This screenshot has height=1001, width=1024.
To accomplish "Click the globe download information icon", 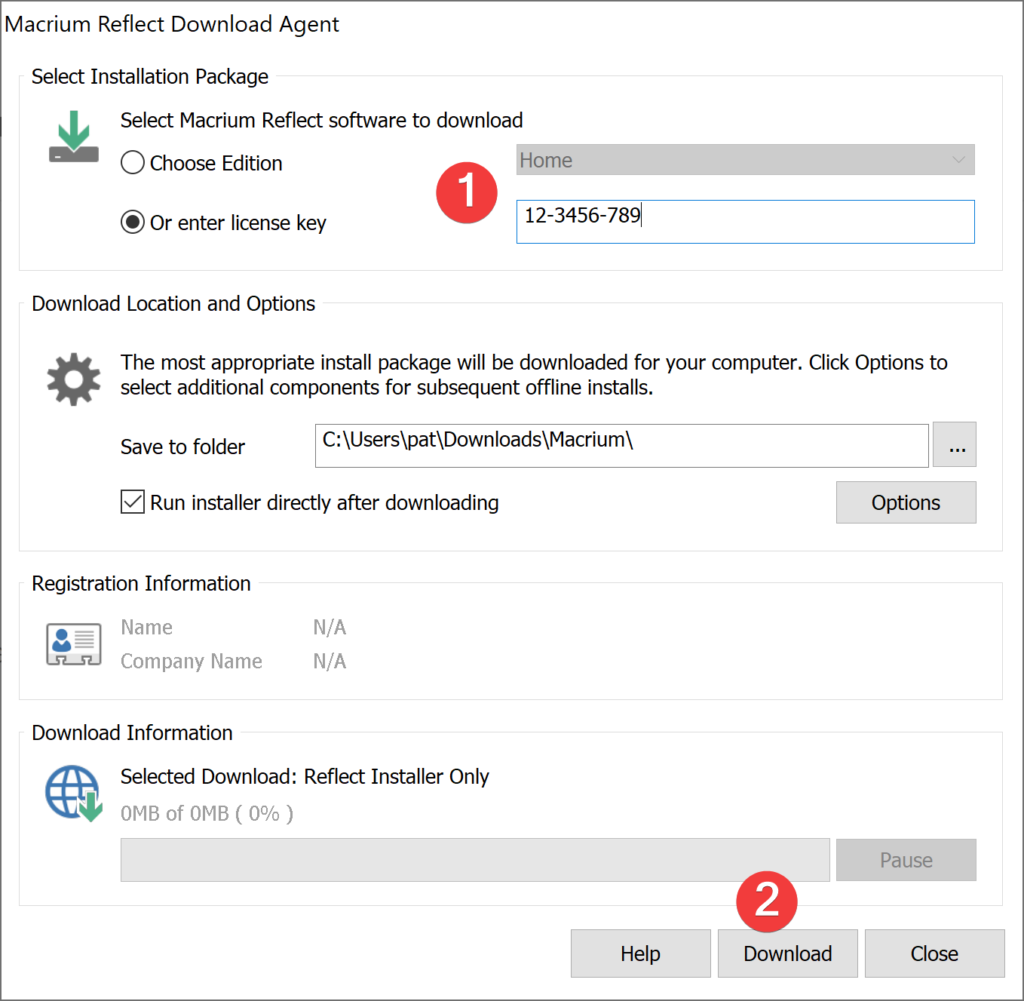I will tap(74, 794).
